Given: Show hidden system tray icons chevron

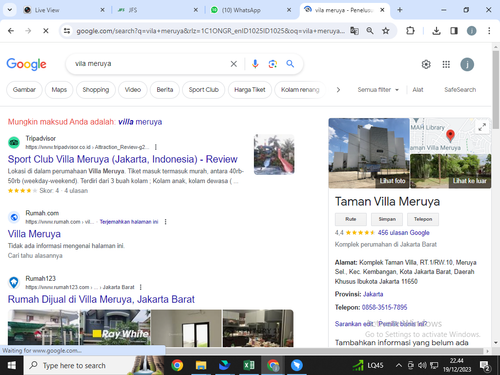Looking at the screenshot, I should point(399,365).
